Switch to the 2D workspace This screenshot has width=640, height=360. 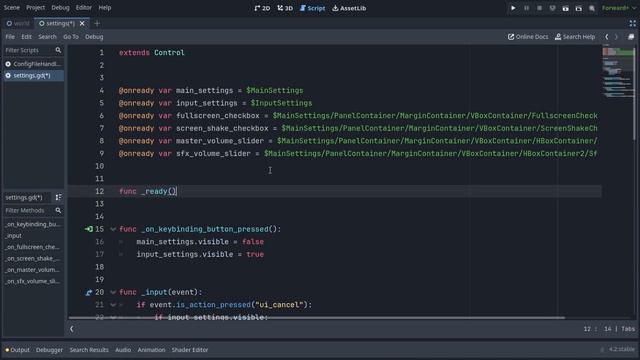tap(262, 8)
